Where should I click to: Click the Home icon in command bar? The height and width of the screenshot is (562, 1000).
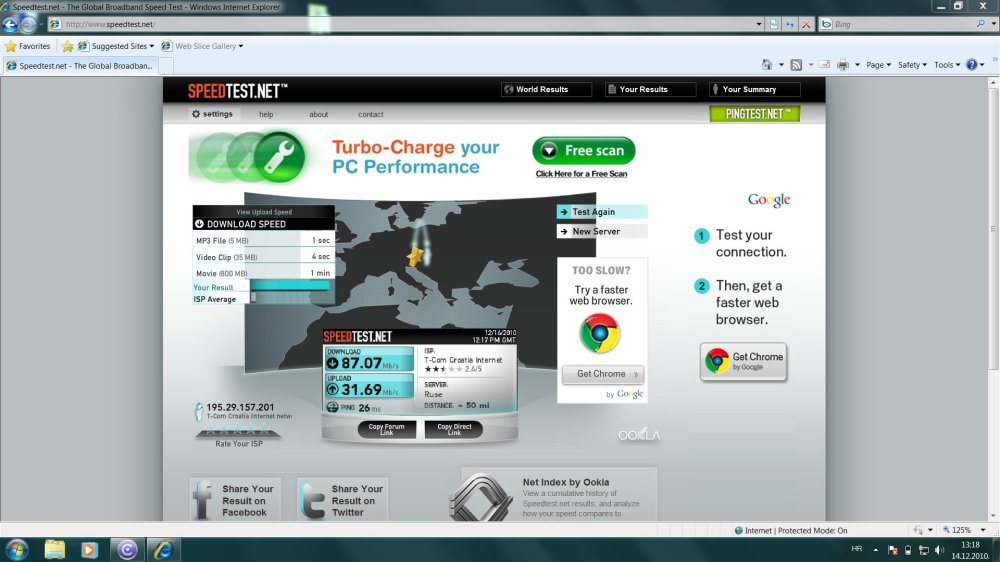767,64
